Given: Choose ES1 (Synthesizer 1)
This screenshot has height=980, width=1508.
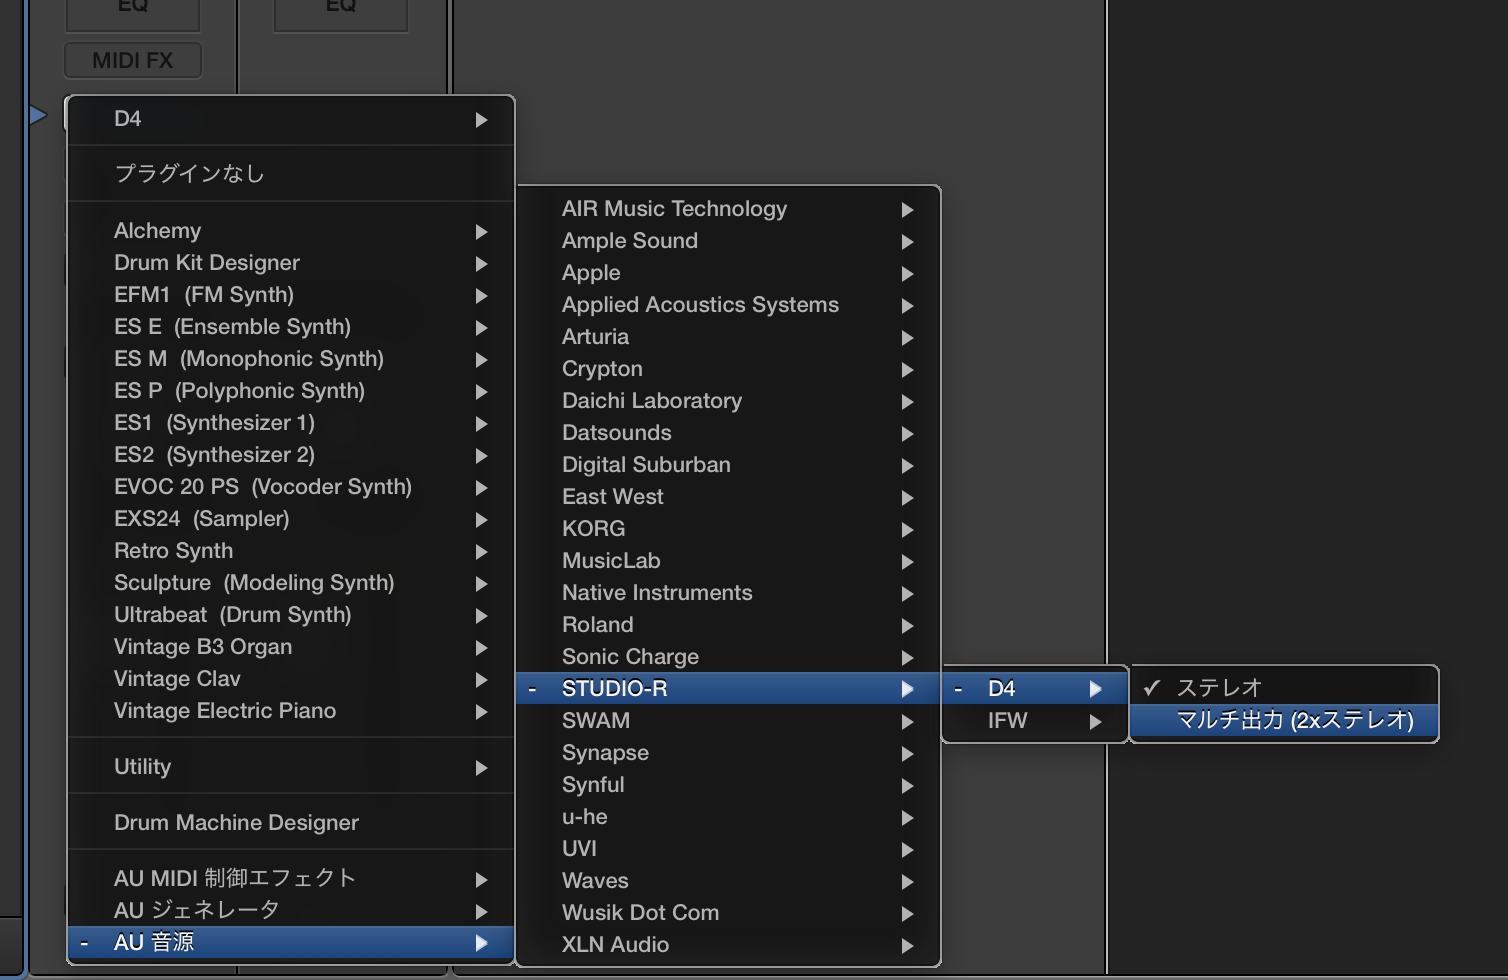Looking at the screenshot, I should 291,423.
